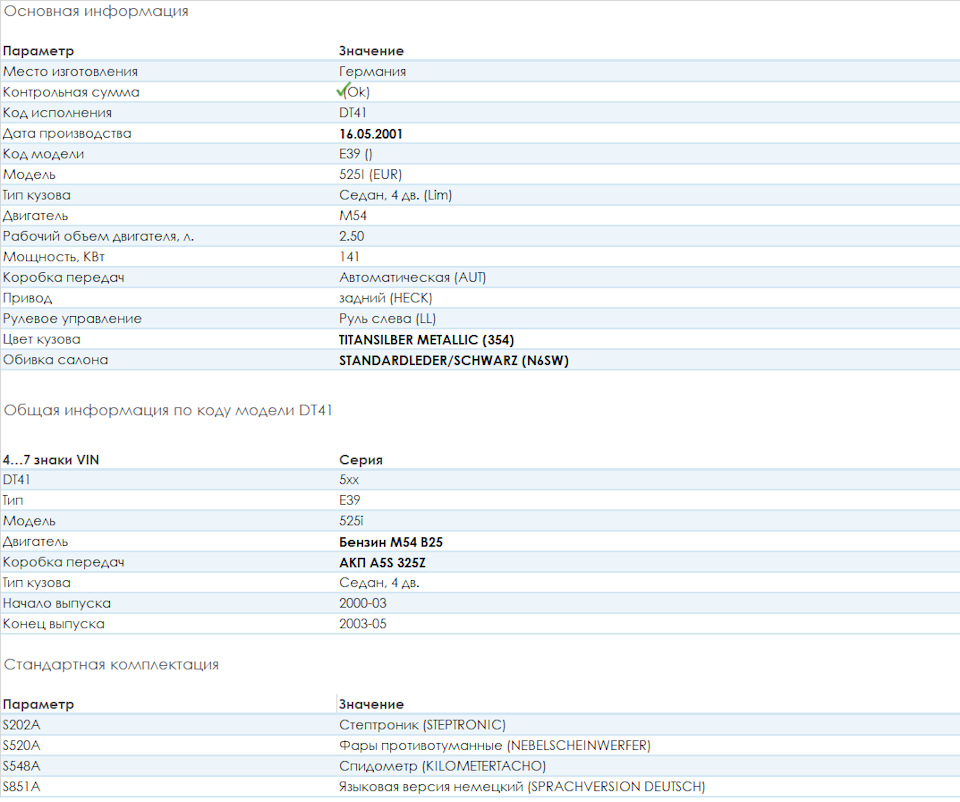Select the 'Основная информация' heading
960x802 pixels.
point(96,11)
